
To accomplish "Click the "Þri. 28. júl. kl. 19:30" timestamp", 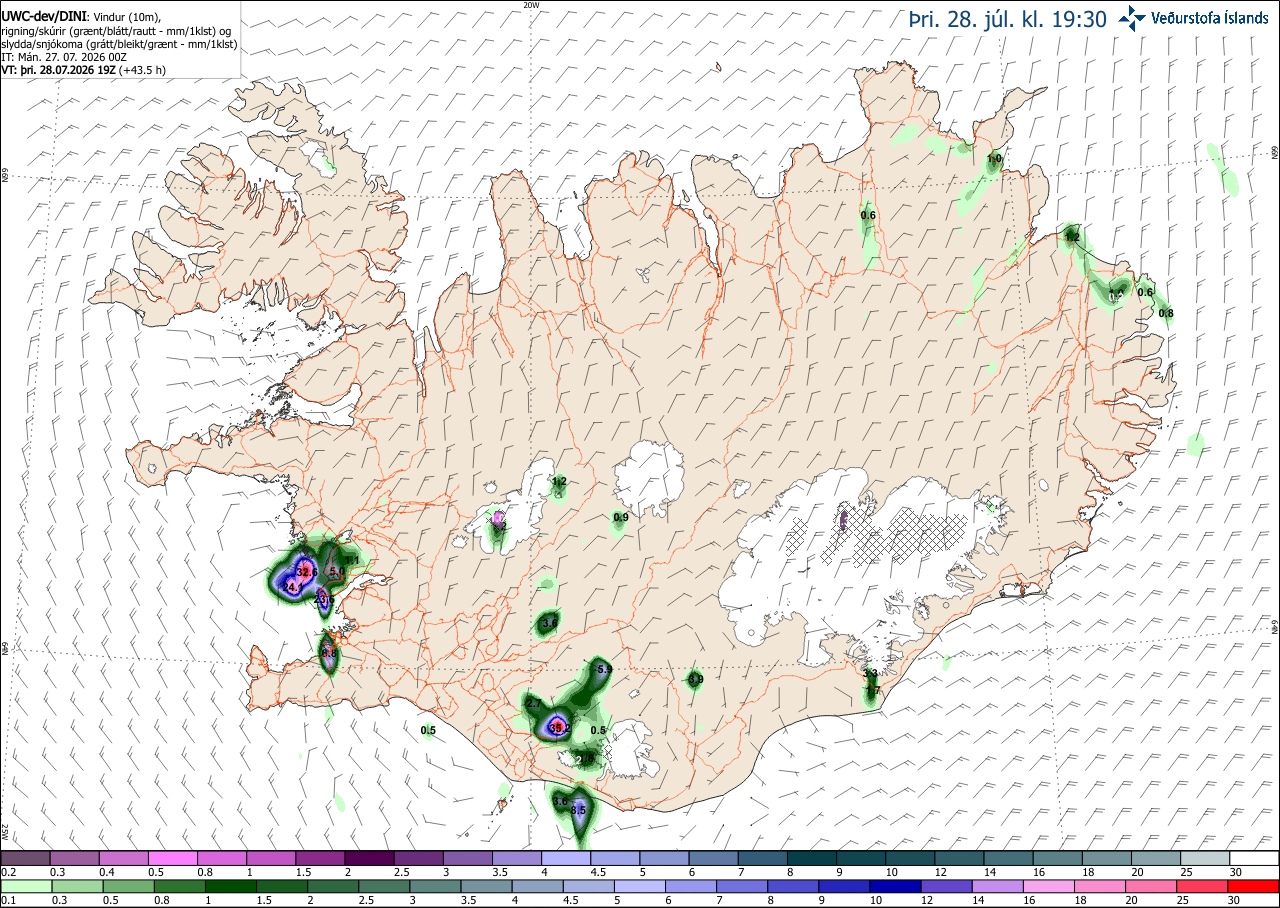I will pos(1008,19).
